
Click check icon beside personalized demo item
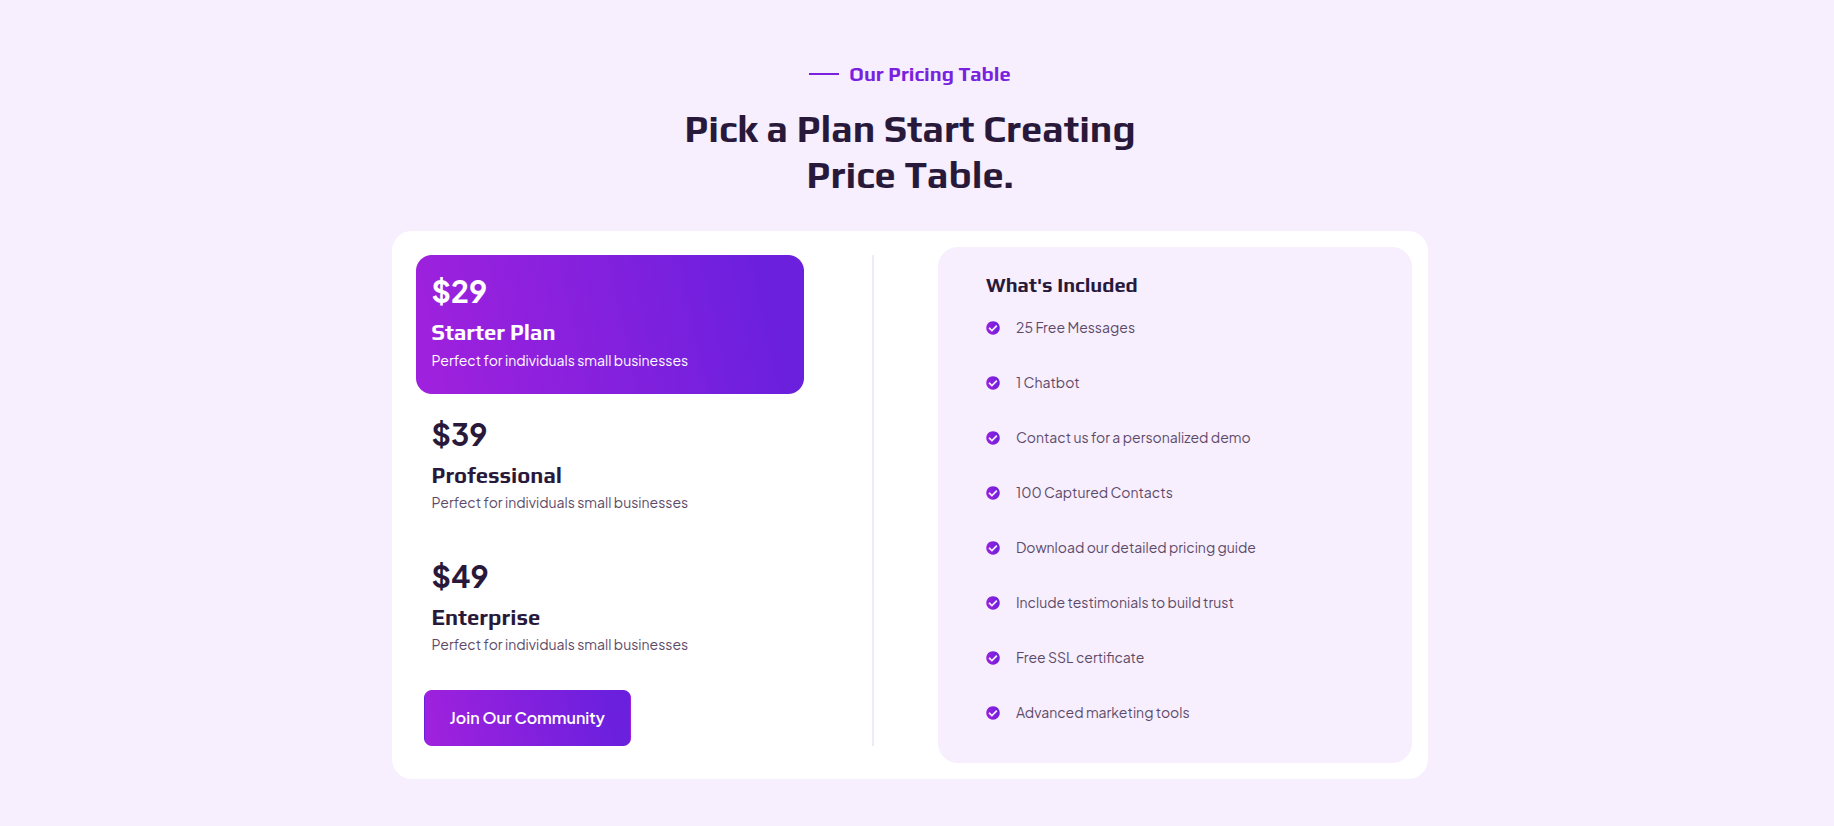point(993,438)
